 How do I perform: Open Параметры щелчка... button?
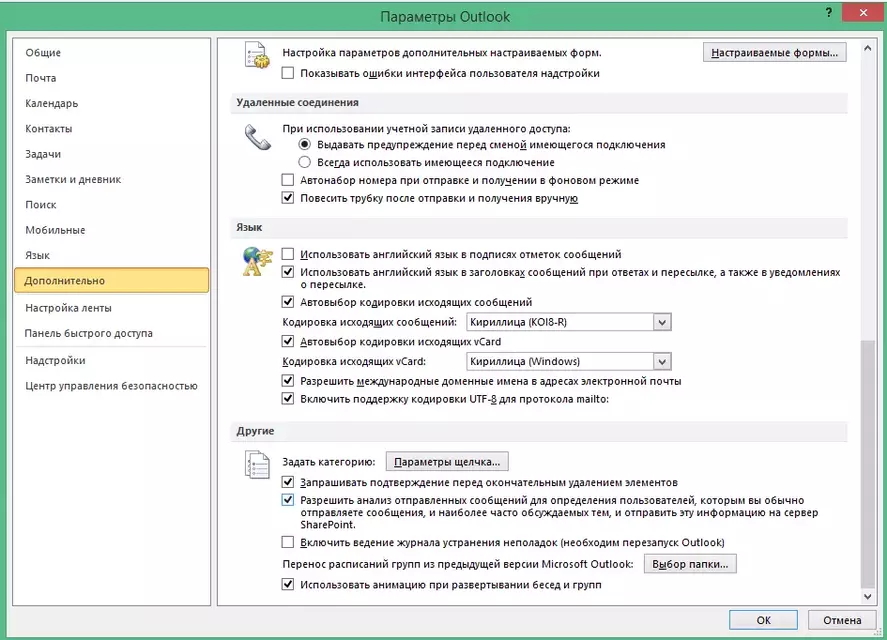pyautogui.click(x=447, y=462)
